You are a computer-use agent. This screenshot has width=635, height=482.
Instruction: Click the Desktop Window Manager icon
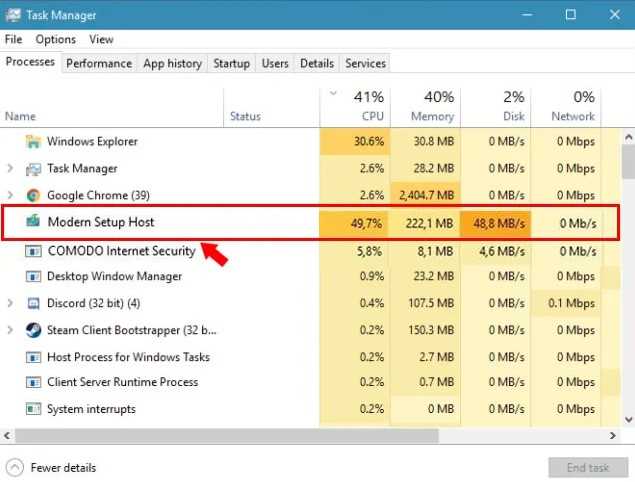[x=33, y=277]
